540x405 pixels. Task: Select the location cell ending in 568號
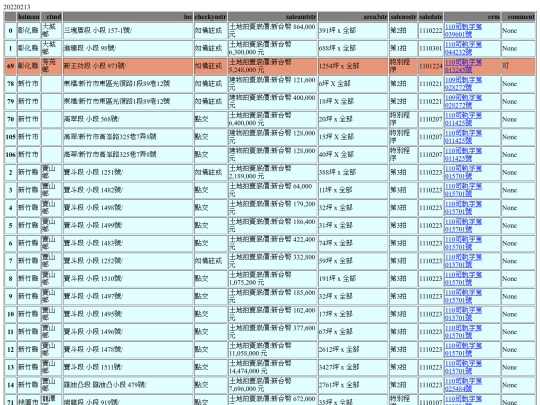(x=128, y=119)
